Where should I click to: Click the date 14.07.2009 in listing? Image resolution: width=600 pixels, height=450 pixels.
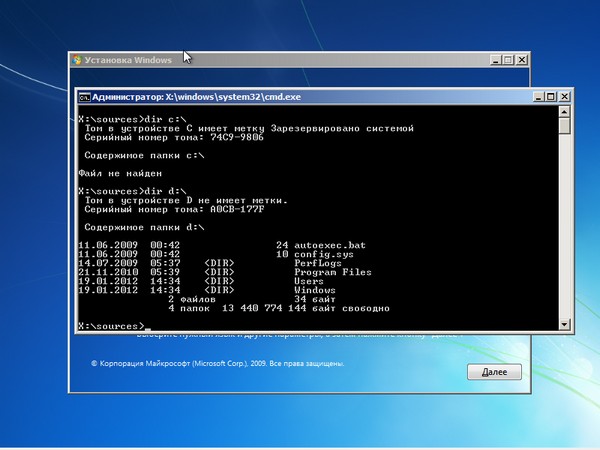pyautogui.click(x=108, y=263)
